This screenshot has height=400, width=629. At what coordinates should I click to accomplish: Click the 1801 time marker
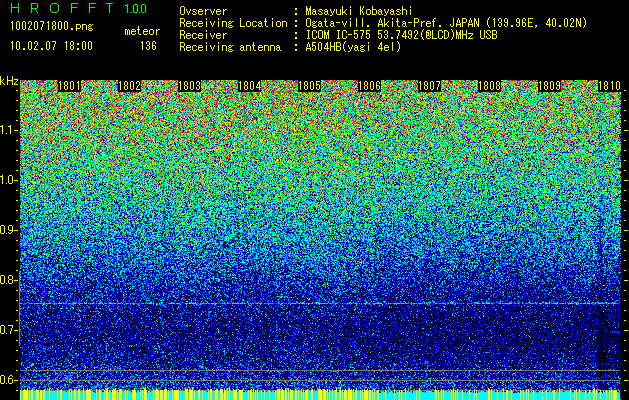(x=69, y=86)
